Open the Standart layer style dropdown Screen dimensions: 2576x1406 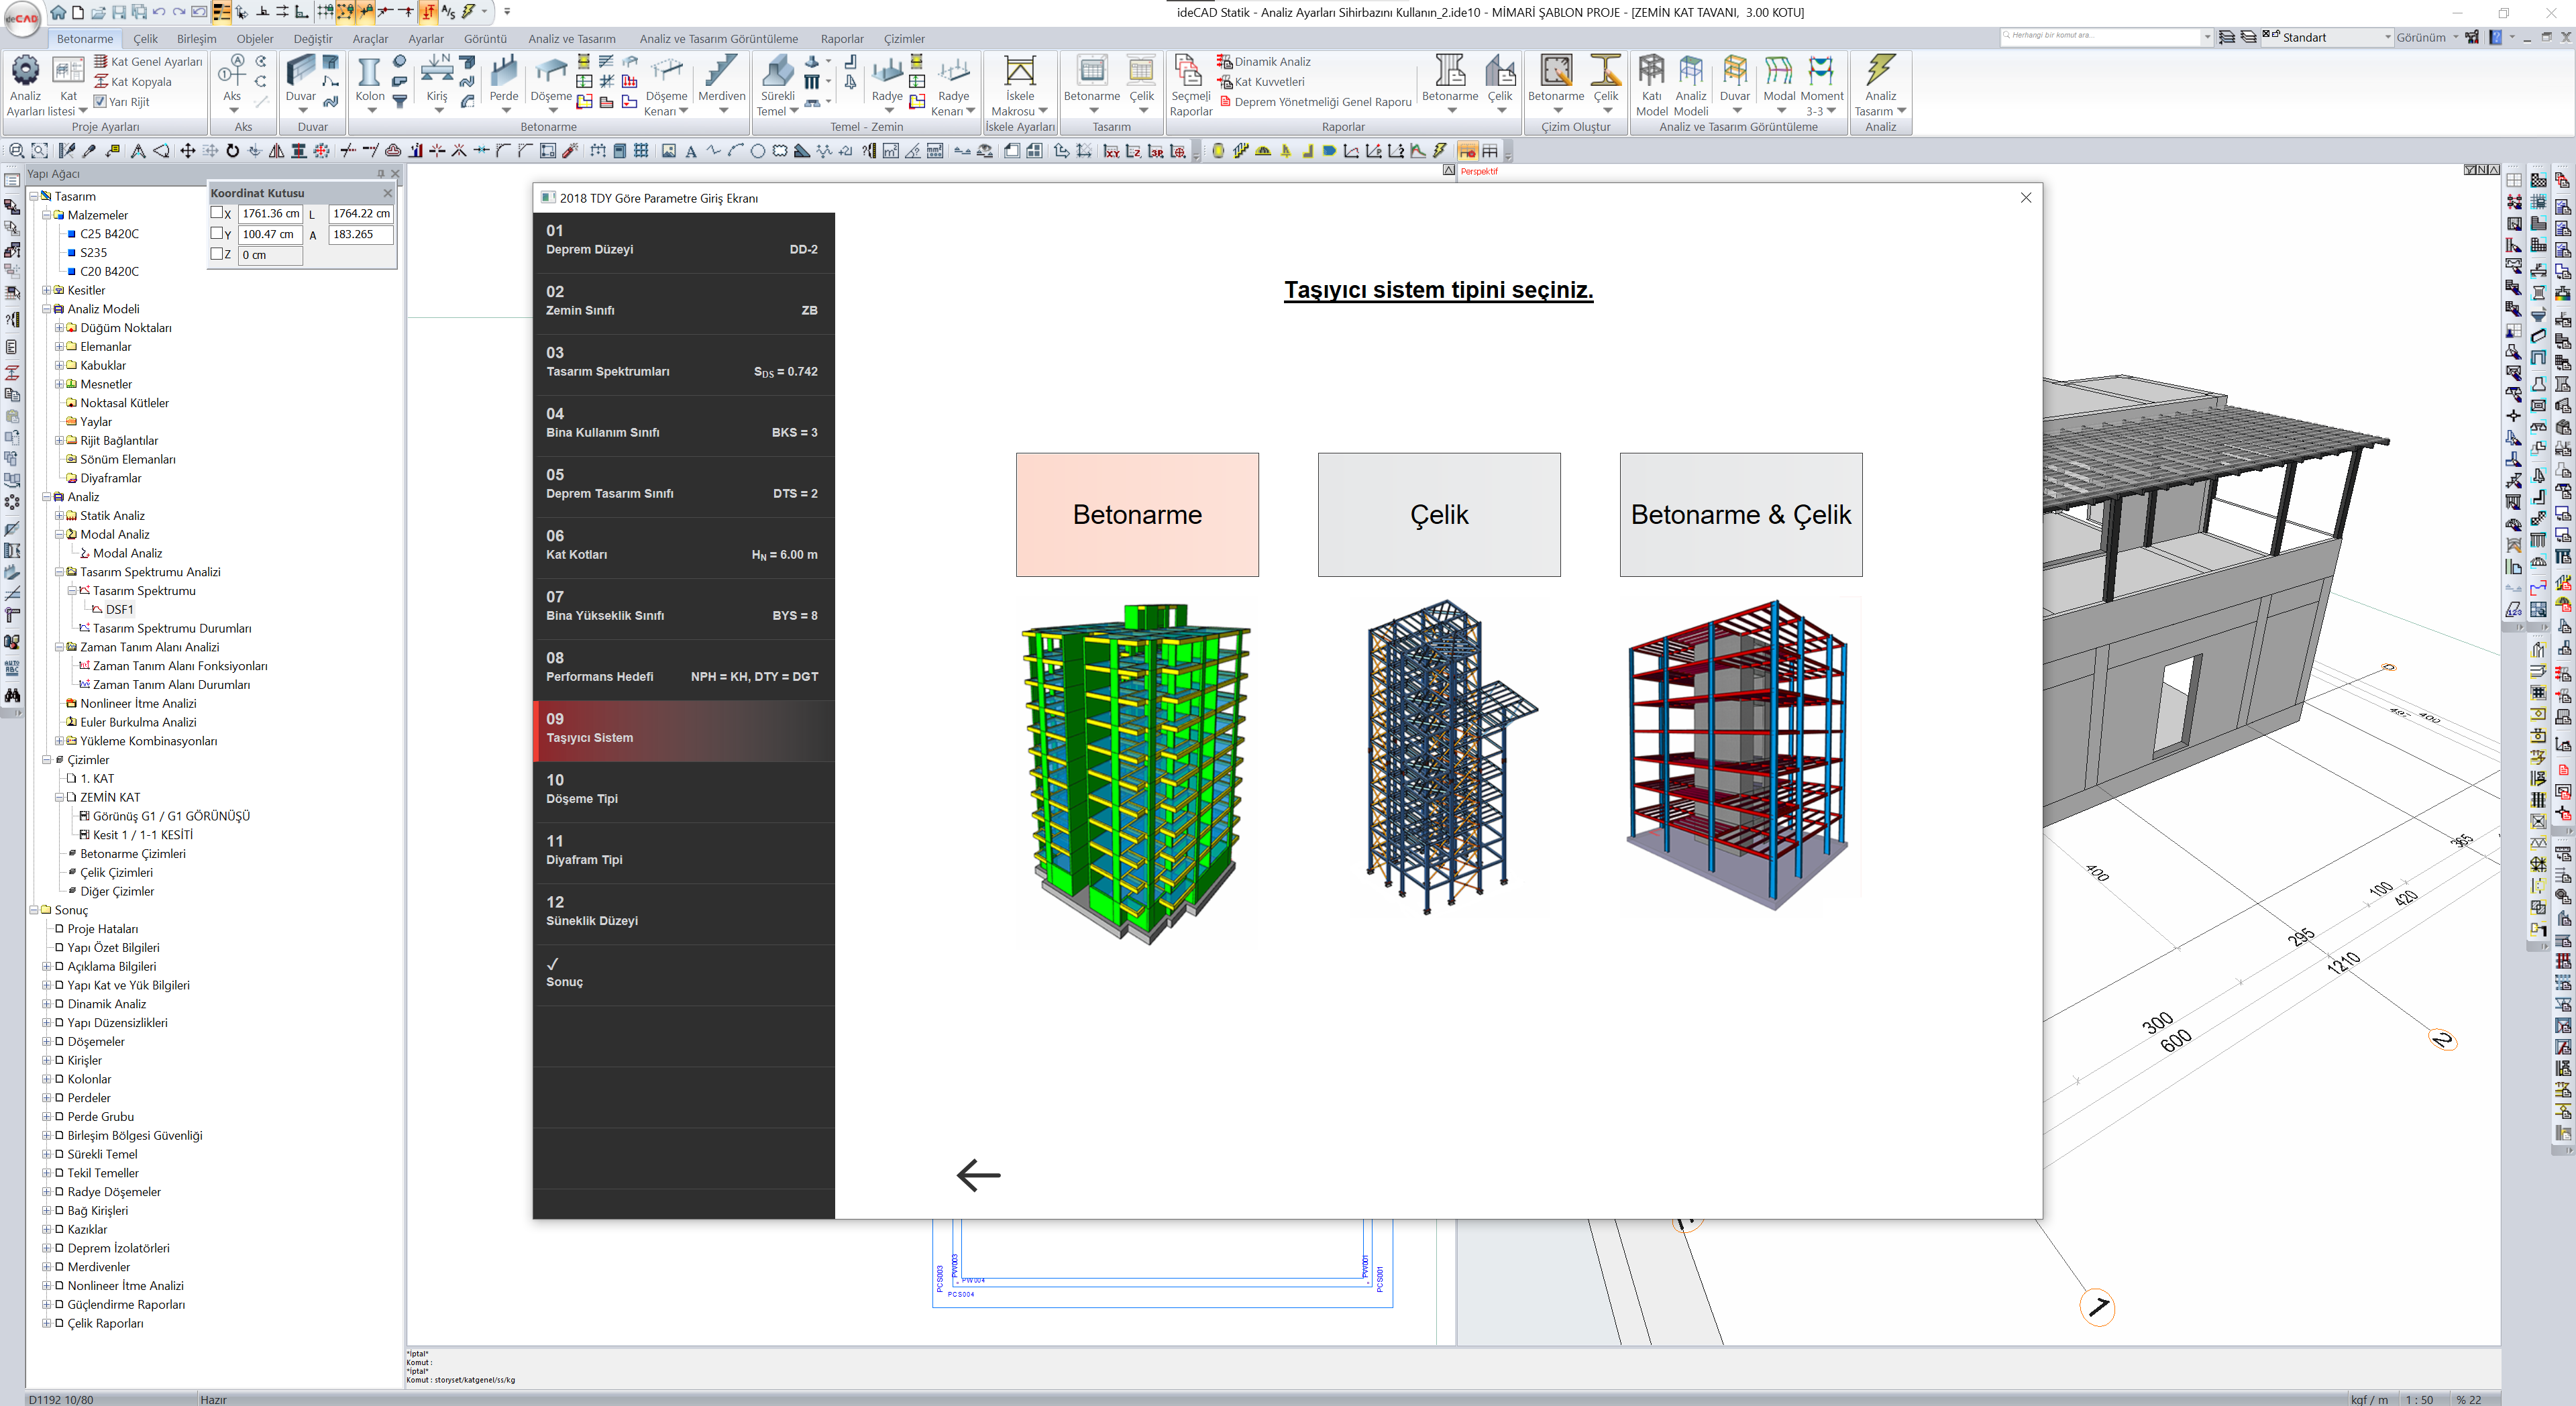pos(2387,37)
